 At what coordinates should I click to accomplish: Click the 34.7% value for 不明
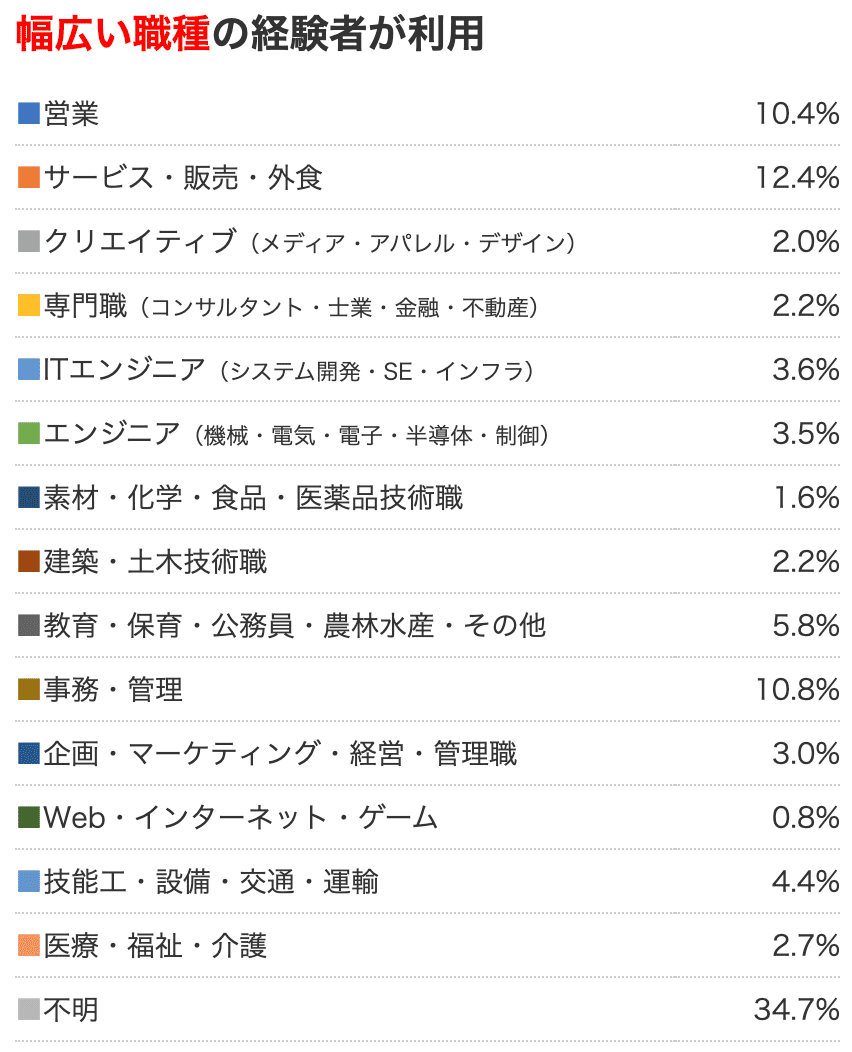pyautogui.click(x=796, y=1010)
